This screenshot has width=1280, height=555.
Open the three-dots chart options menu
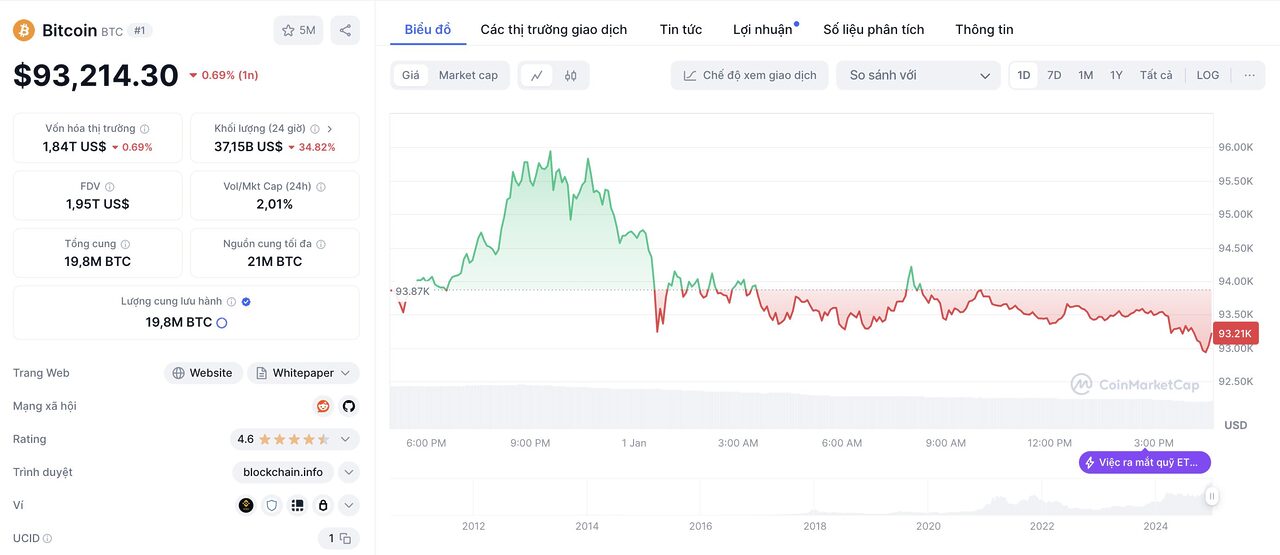pos(1249,75)
